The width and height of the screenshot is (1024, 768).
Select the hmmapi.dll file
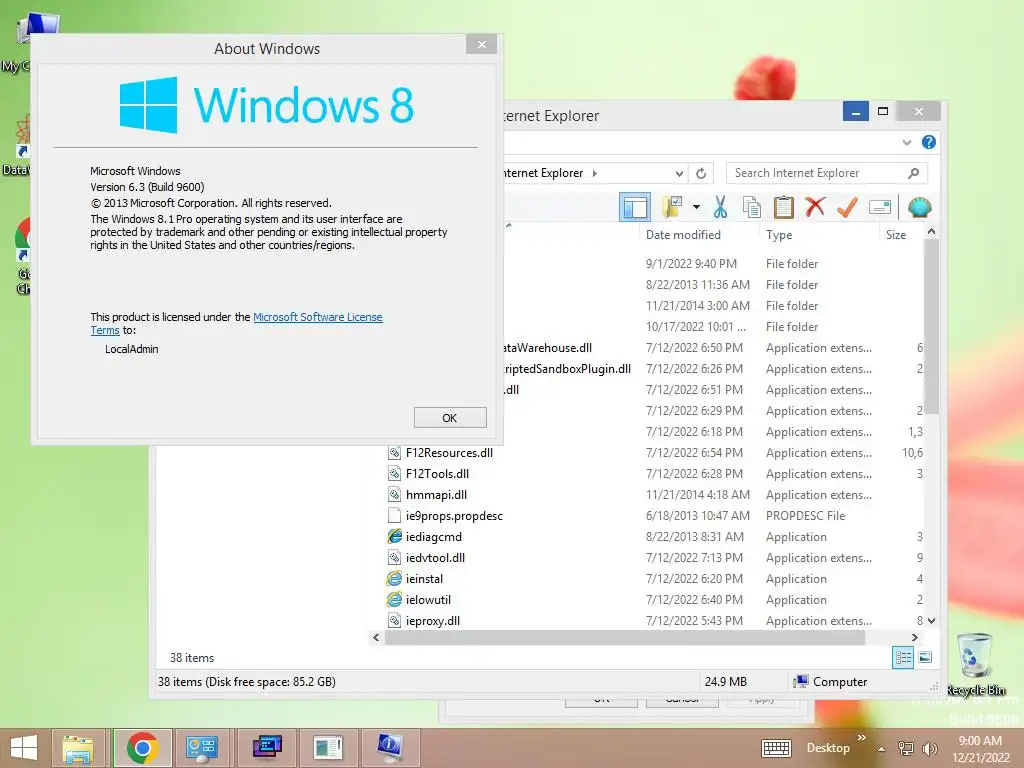pyautogui.click(x=436, y=495)
